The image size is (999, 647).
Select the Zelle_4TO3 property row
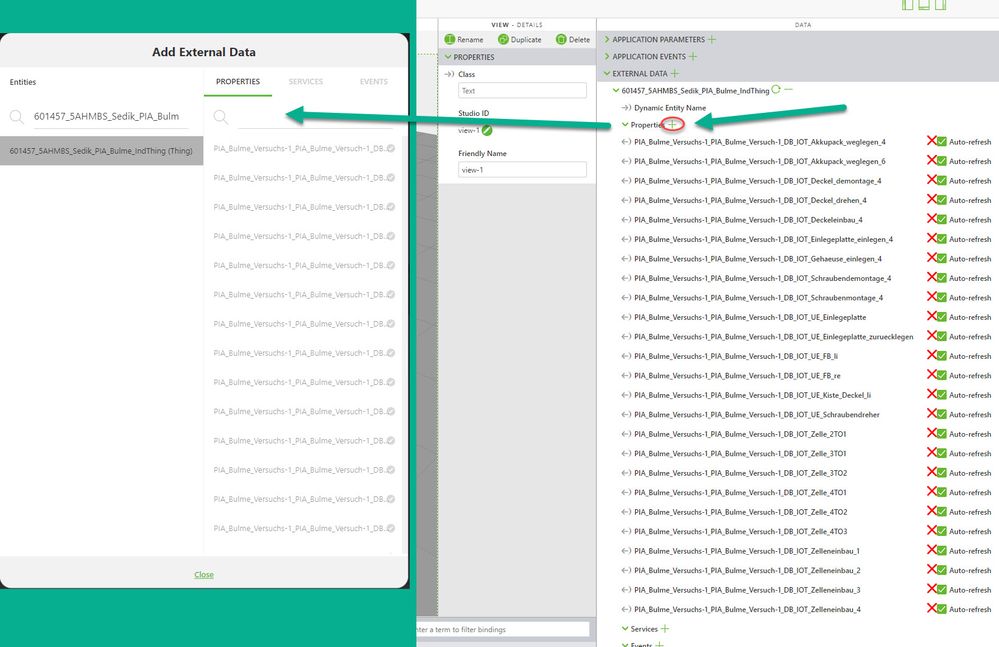tap(740, 531)
